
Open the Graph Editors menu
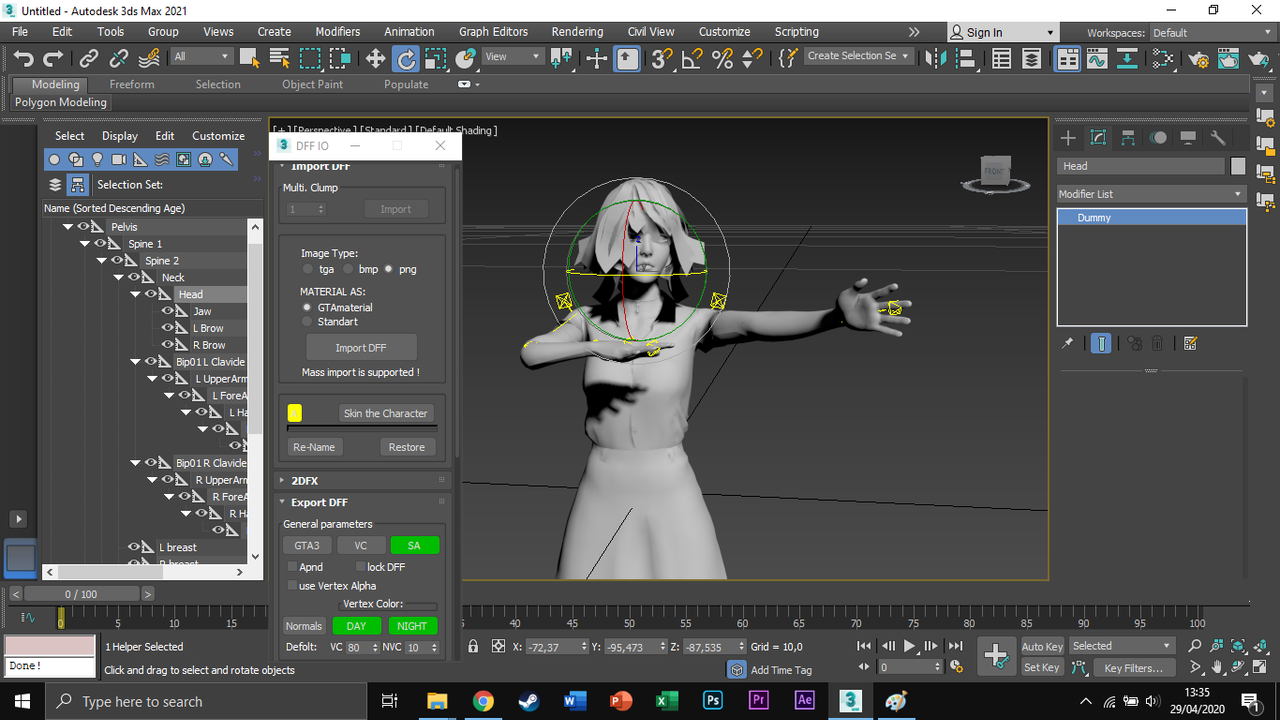pos(493,32)
